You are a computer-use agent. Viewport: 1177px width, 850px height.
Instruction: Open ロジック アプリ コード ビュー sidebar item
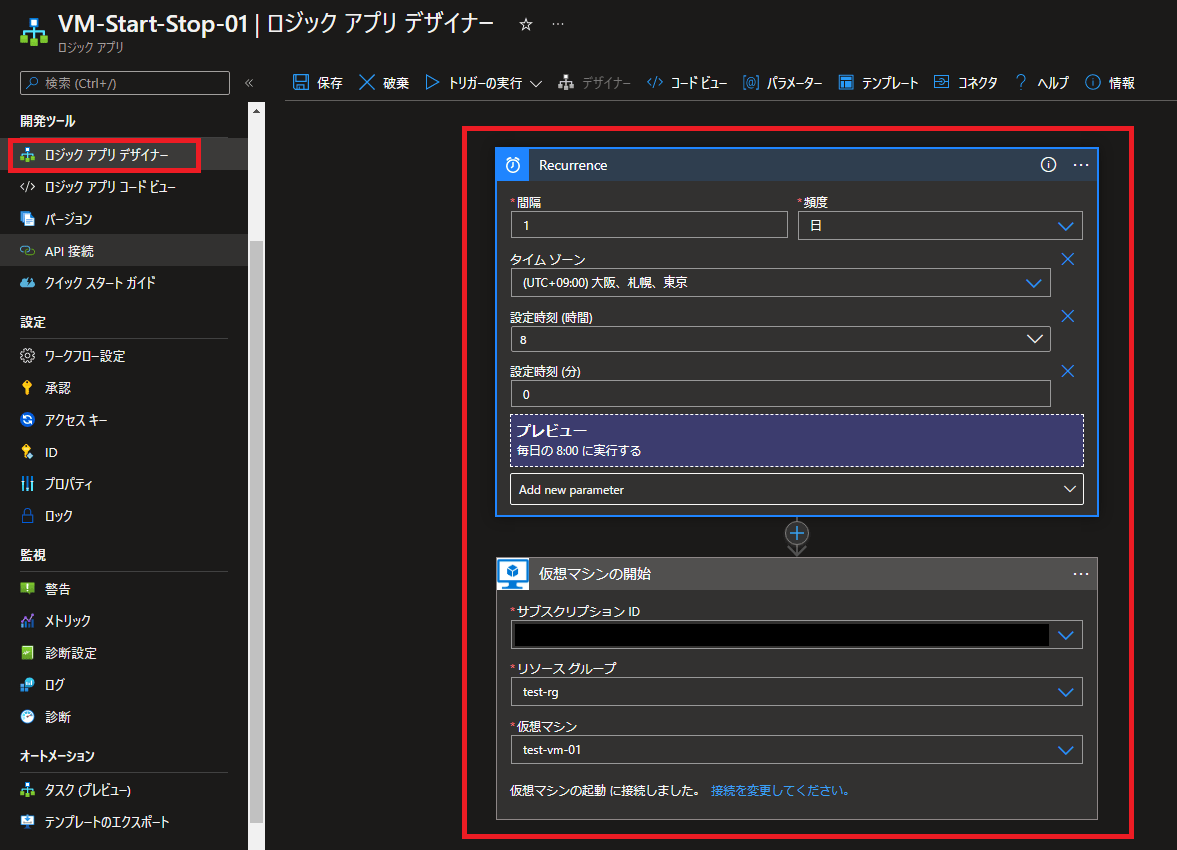click(124, 187)
